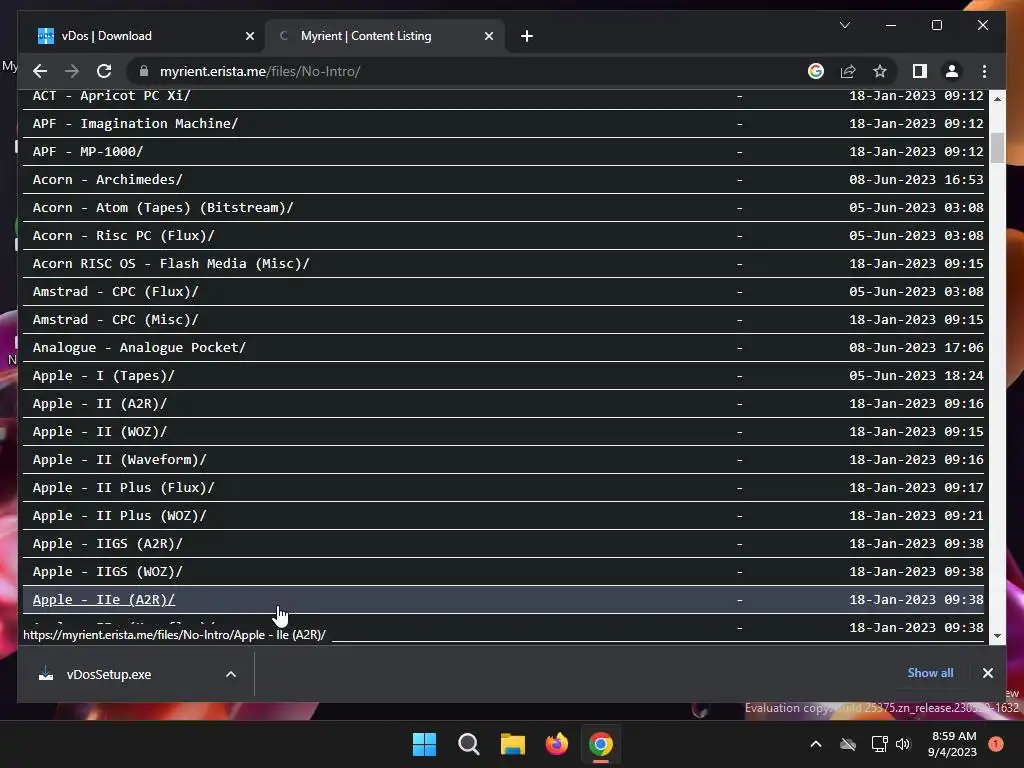This screenshot has width=1024, height=768.
Task: Open ACT - Apricot PC Xi folder
Action: click(112, 95)
